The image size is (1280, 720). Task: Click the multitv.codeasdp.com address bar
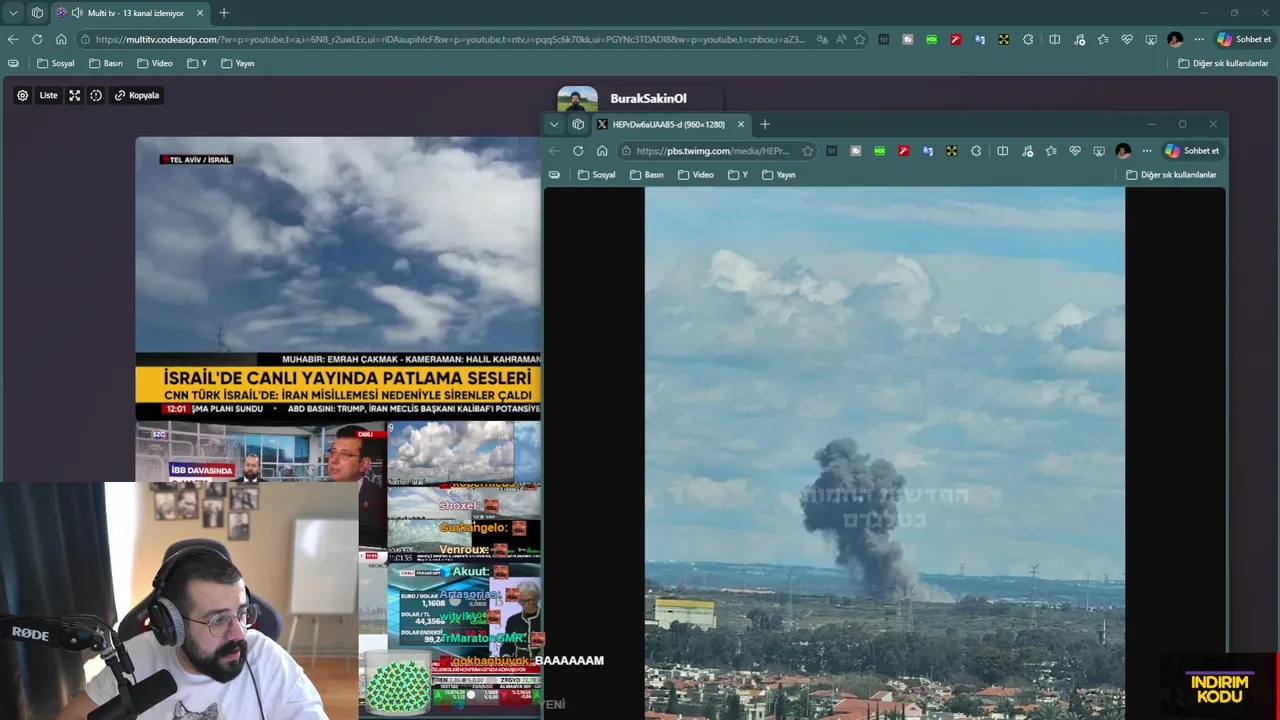click(x=450, y=39)
